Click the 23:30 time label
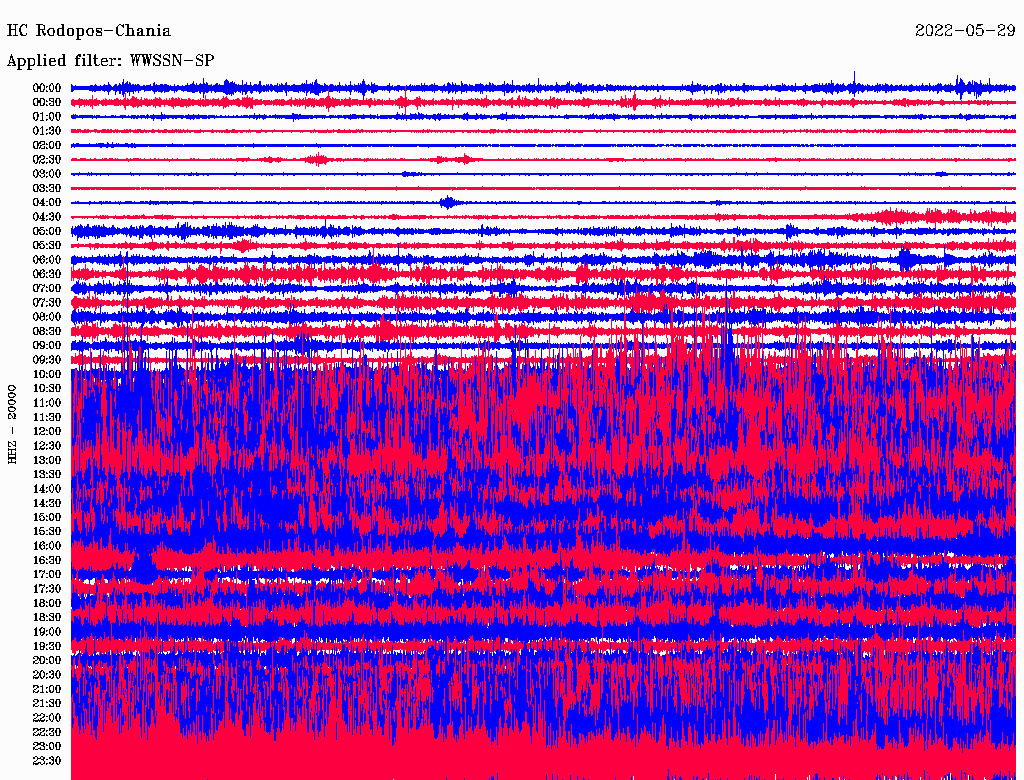Viewport: 1024px width, 780px height. 47,760
